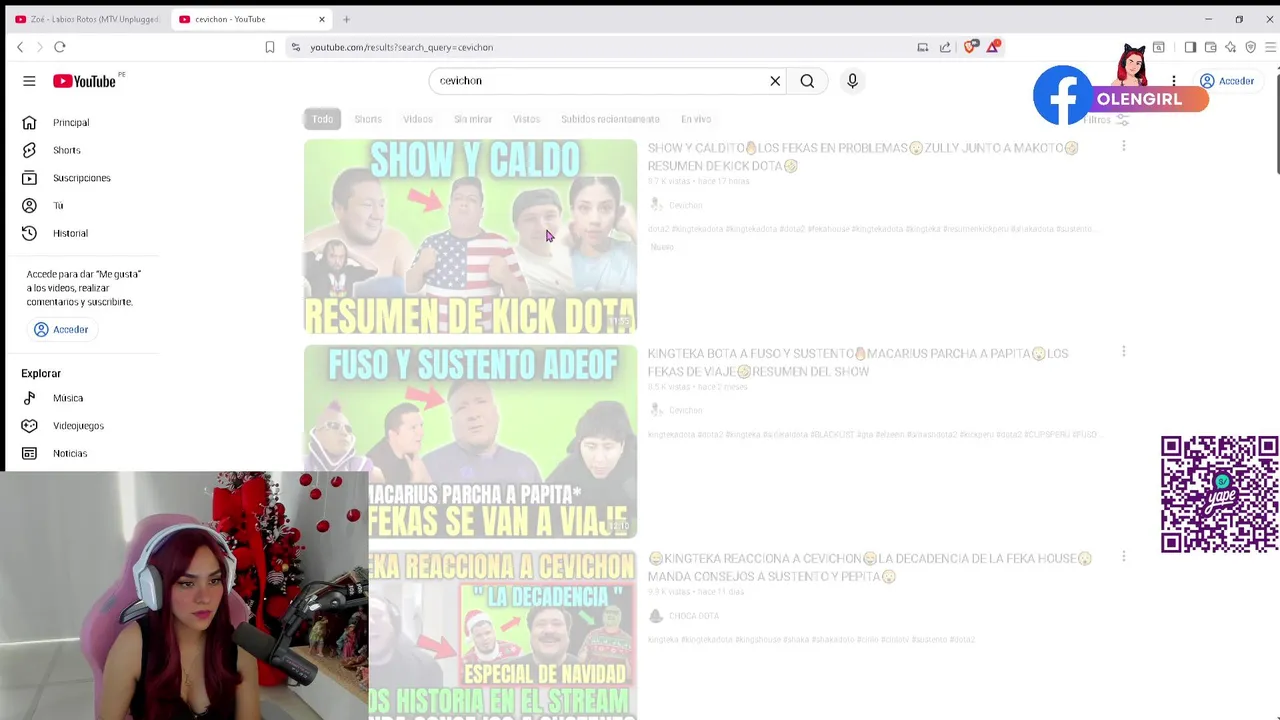Viewport: 1280px width, 720px height.
Task: Open the browser main menu icon
Action: pos(1270,47)
